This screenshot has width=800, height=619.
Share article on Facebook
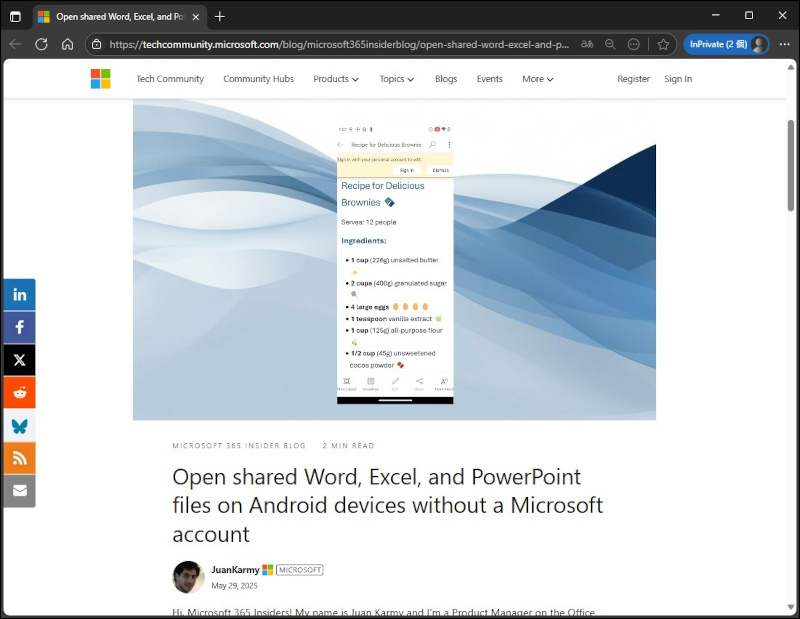(19, 327)
